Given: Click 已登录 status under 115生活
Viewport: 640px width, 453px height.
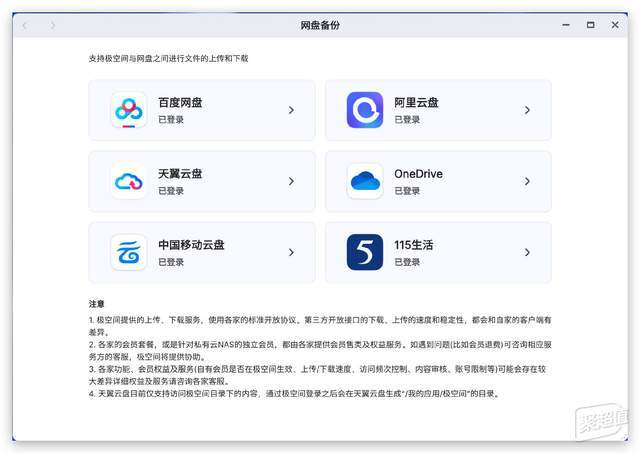Looking at the screenshot, I should pyautogui.click(x=407, y=262).
